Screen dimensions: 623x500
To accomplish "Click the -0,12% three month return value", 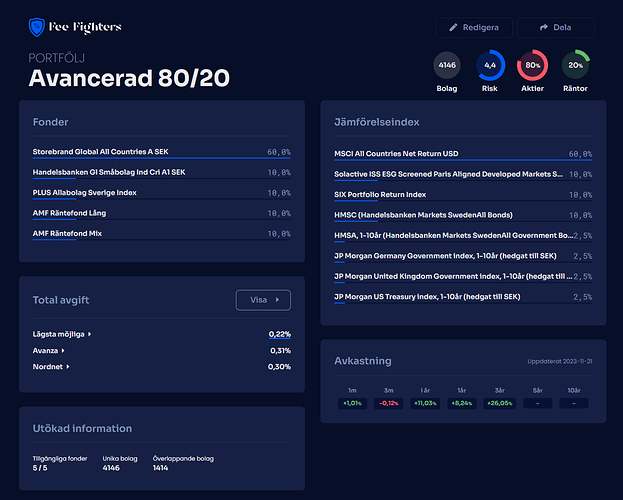I will click(x=388, y=403).
